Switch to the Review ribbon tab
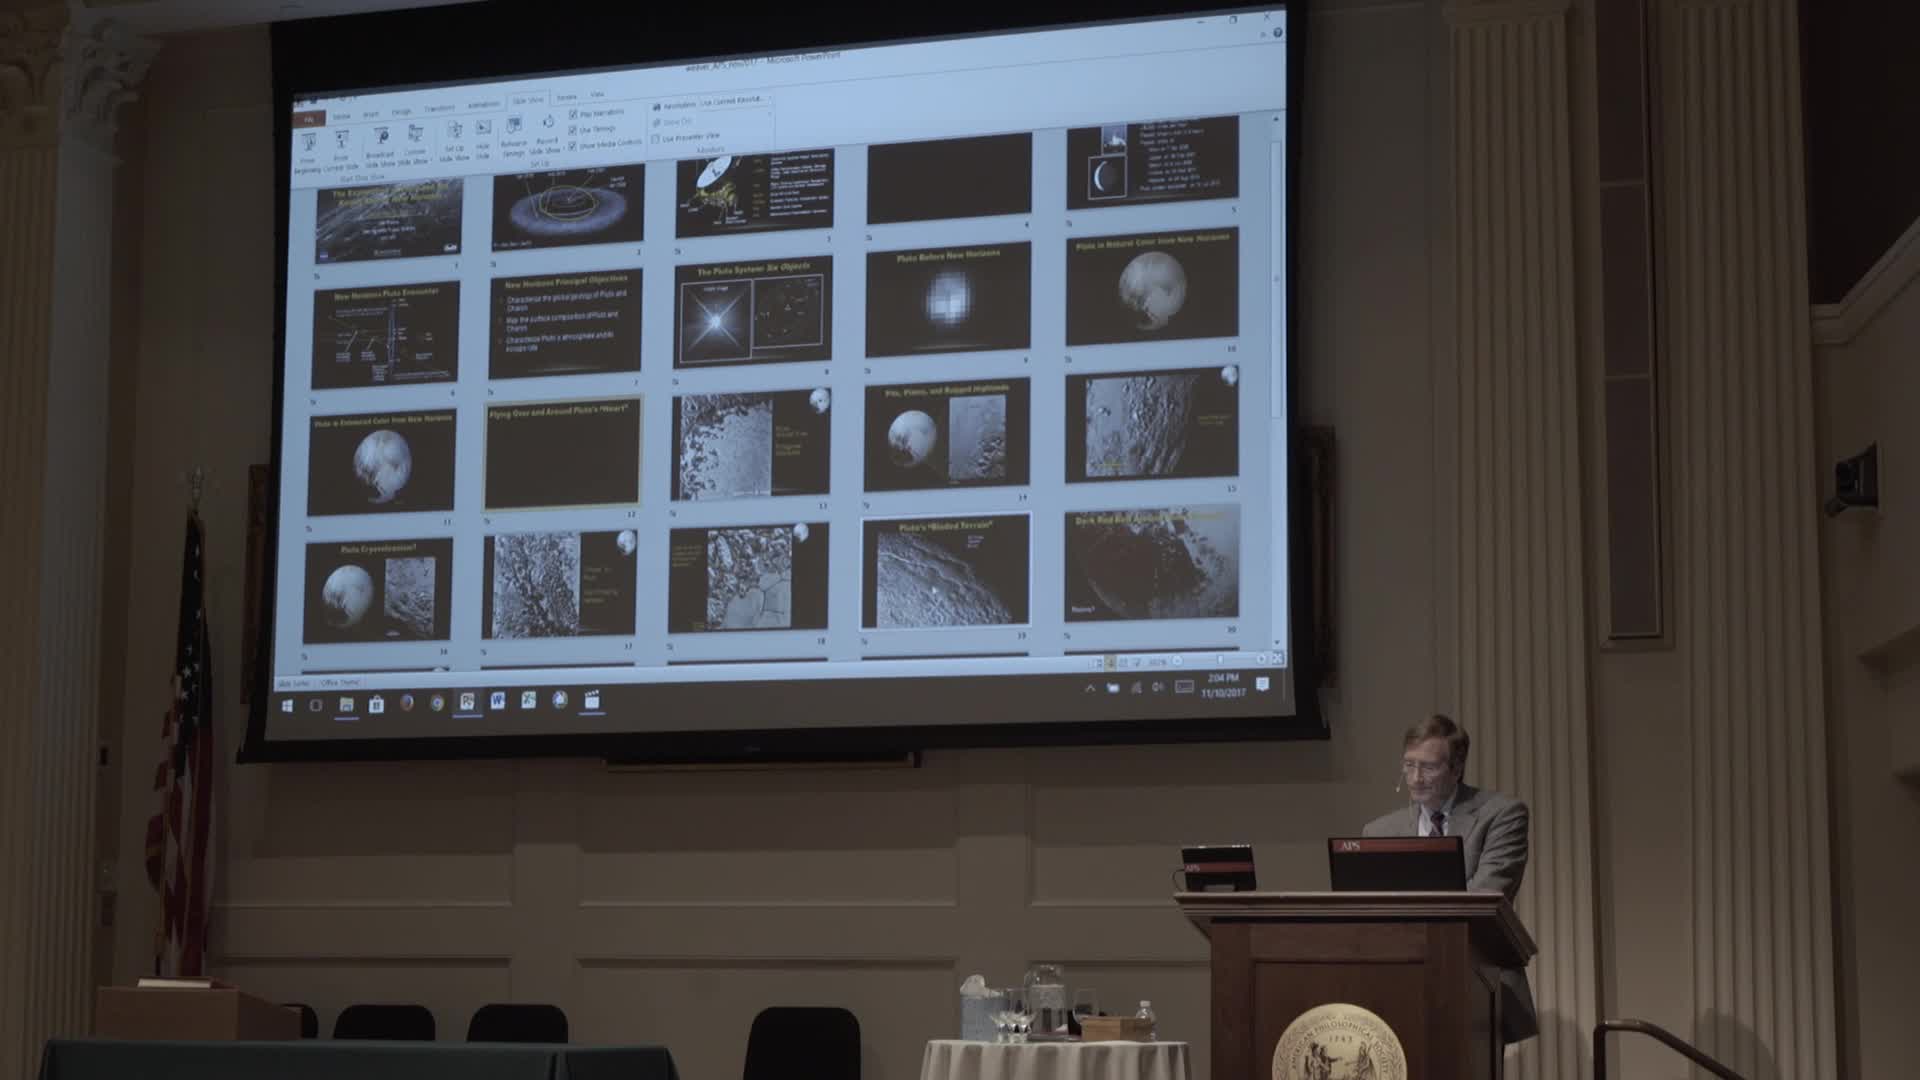This screenshot has height=1080, width=1920. click(566, 98)
